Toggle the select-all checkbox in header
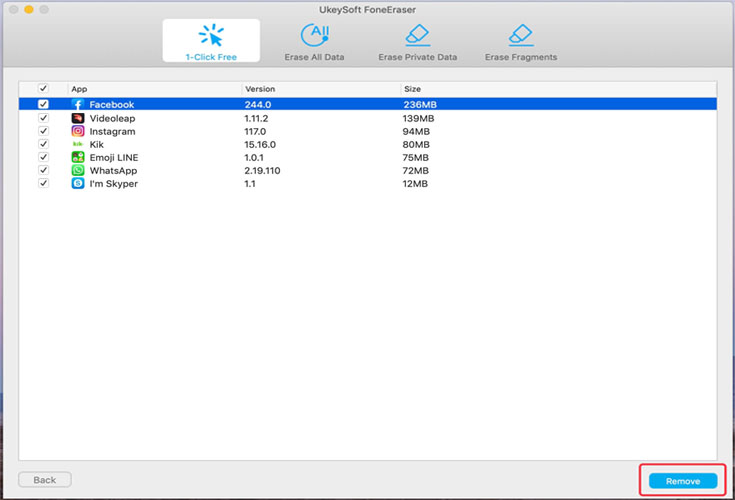Viewport: 735px width, 500px height. point(43,88)
